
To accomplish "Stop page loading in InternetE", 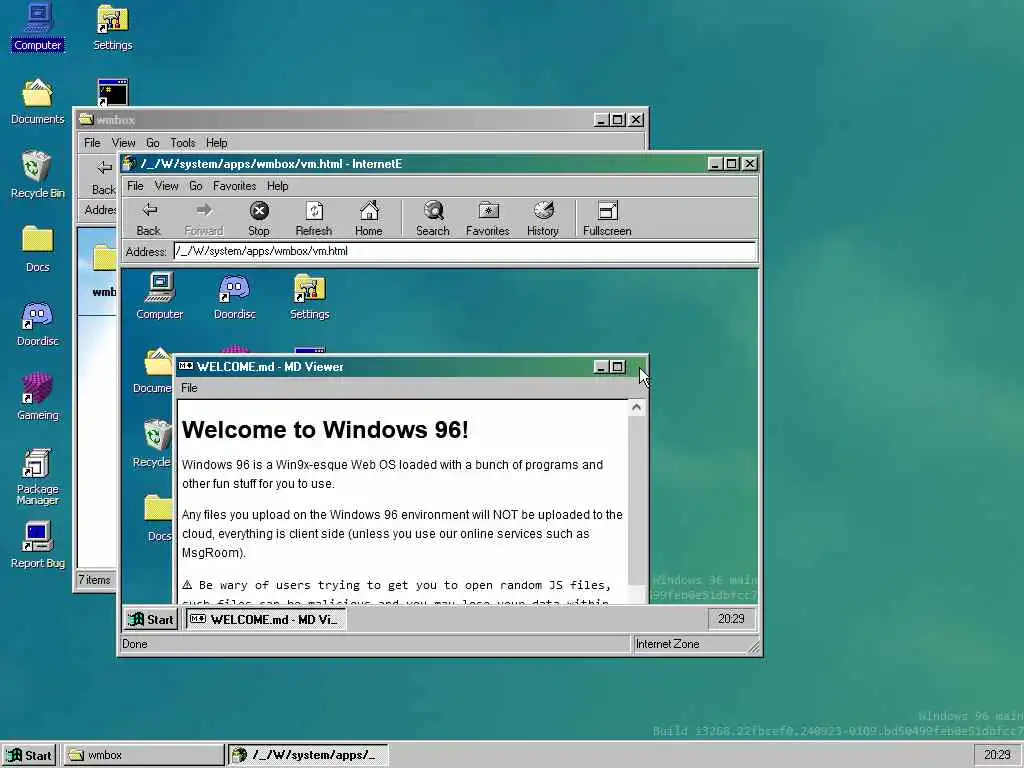I will pos(259,219).
